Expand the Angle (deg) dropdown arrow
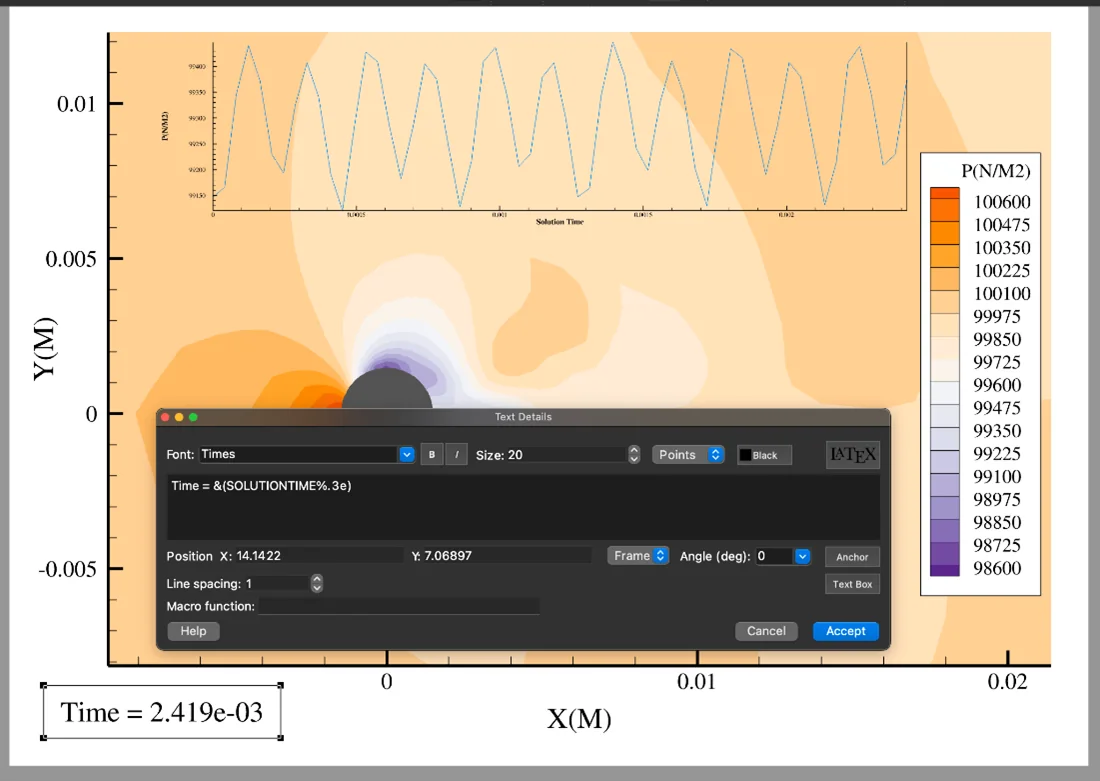This screenshot has height=781, width=1100. tap(803, 556)
